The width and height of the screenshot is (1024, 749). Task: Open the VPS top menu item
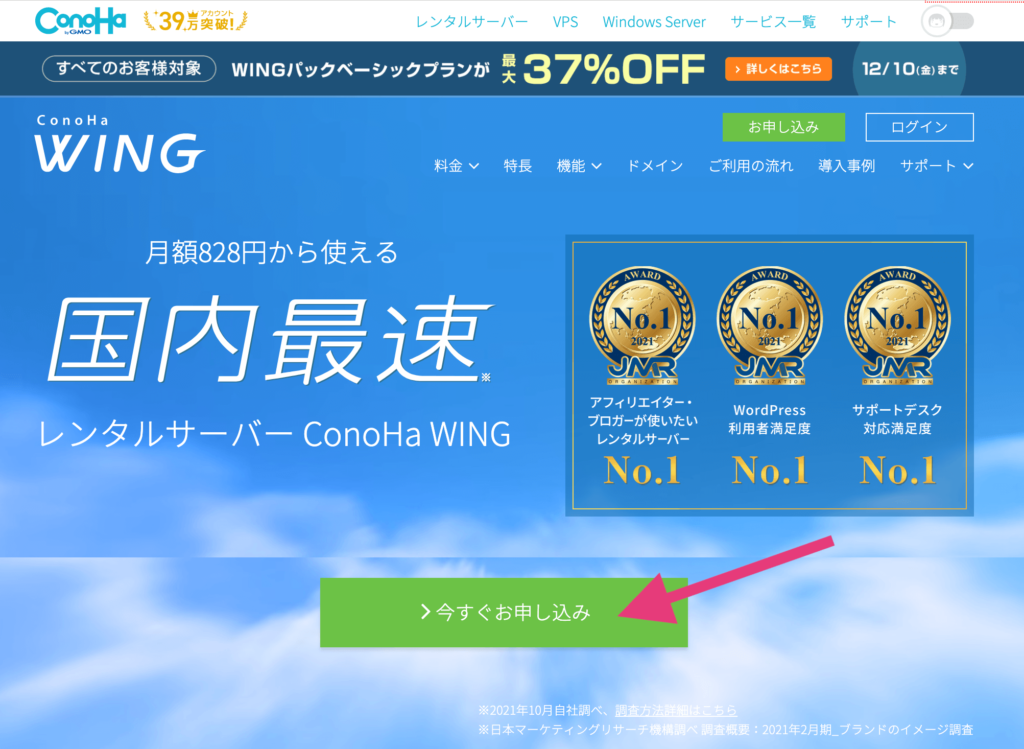point(565,22)
